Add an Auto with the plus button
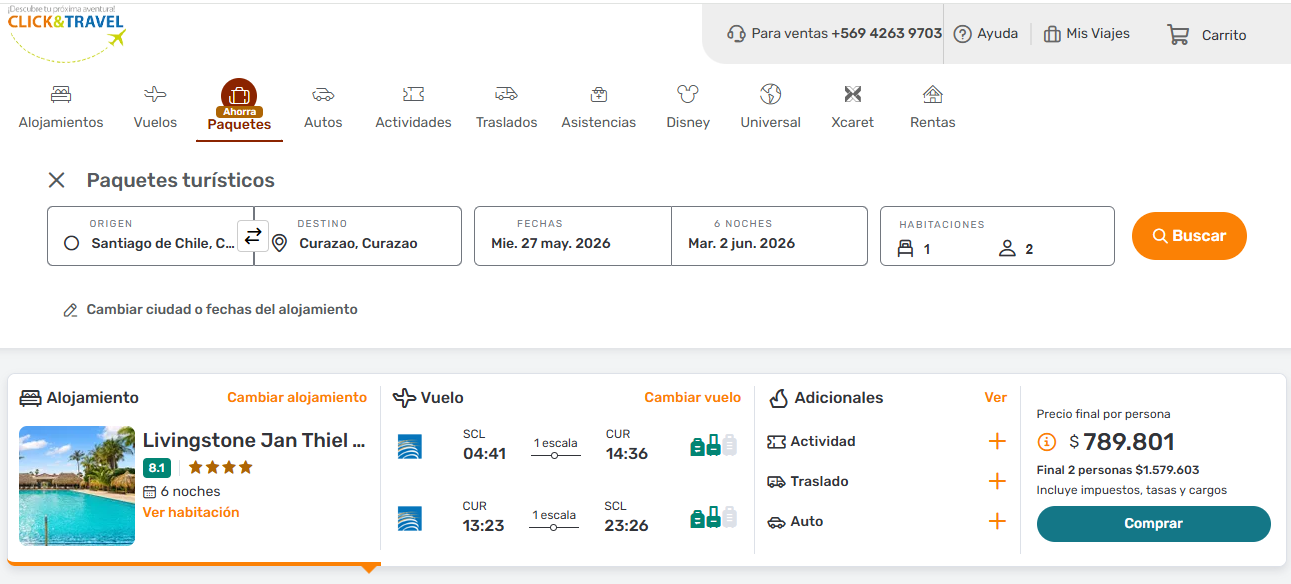1291x584 pixels. [997, 521]
